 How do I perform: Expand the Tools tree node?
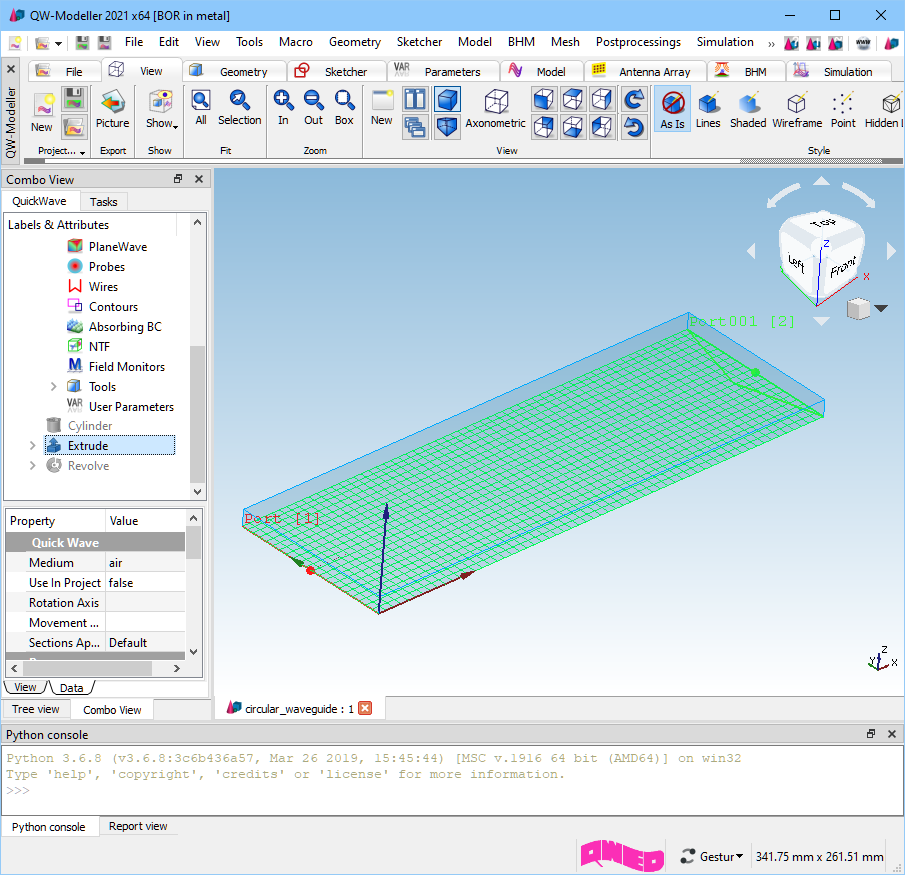pyautogui.click(x=54, y=387)
